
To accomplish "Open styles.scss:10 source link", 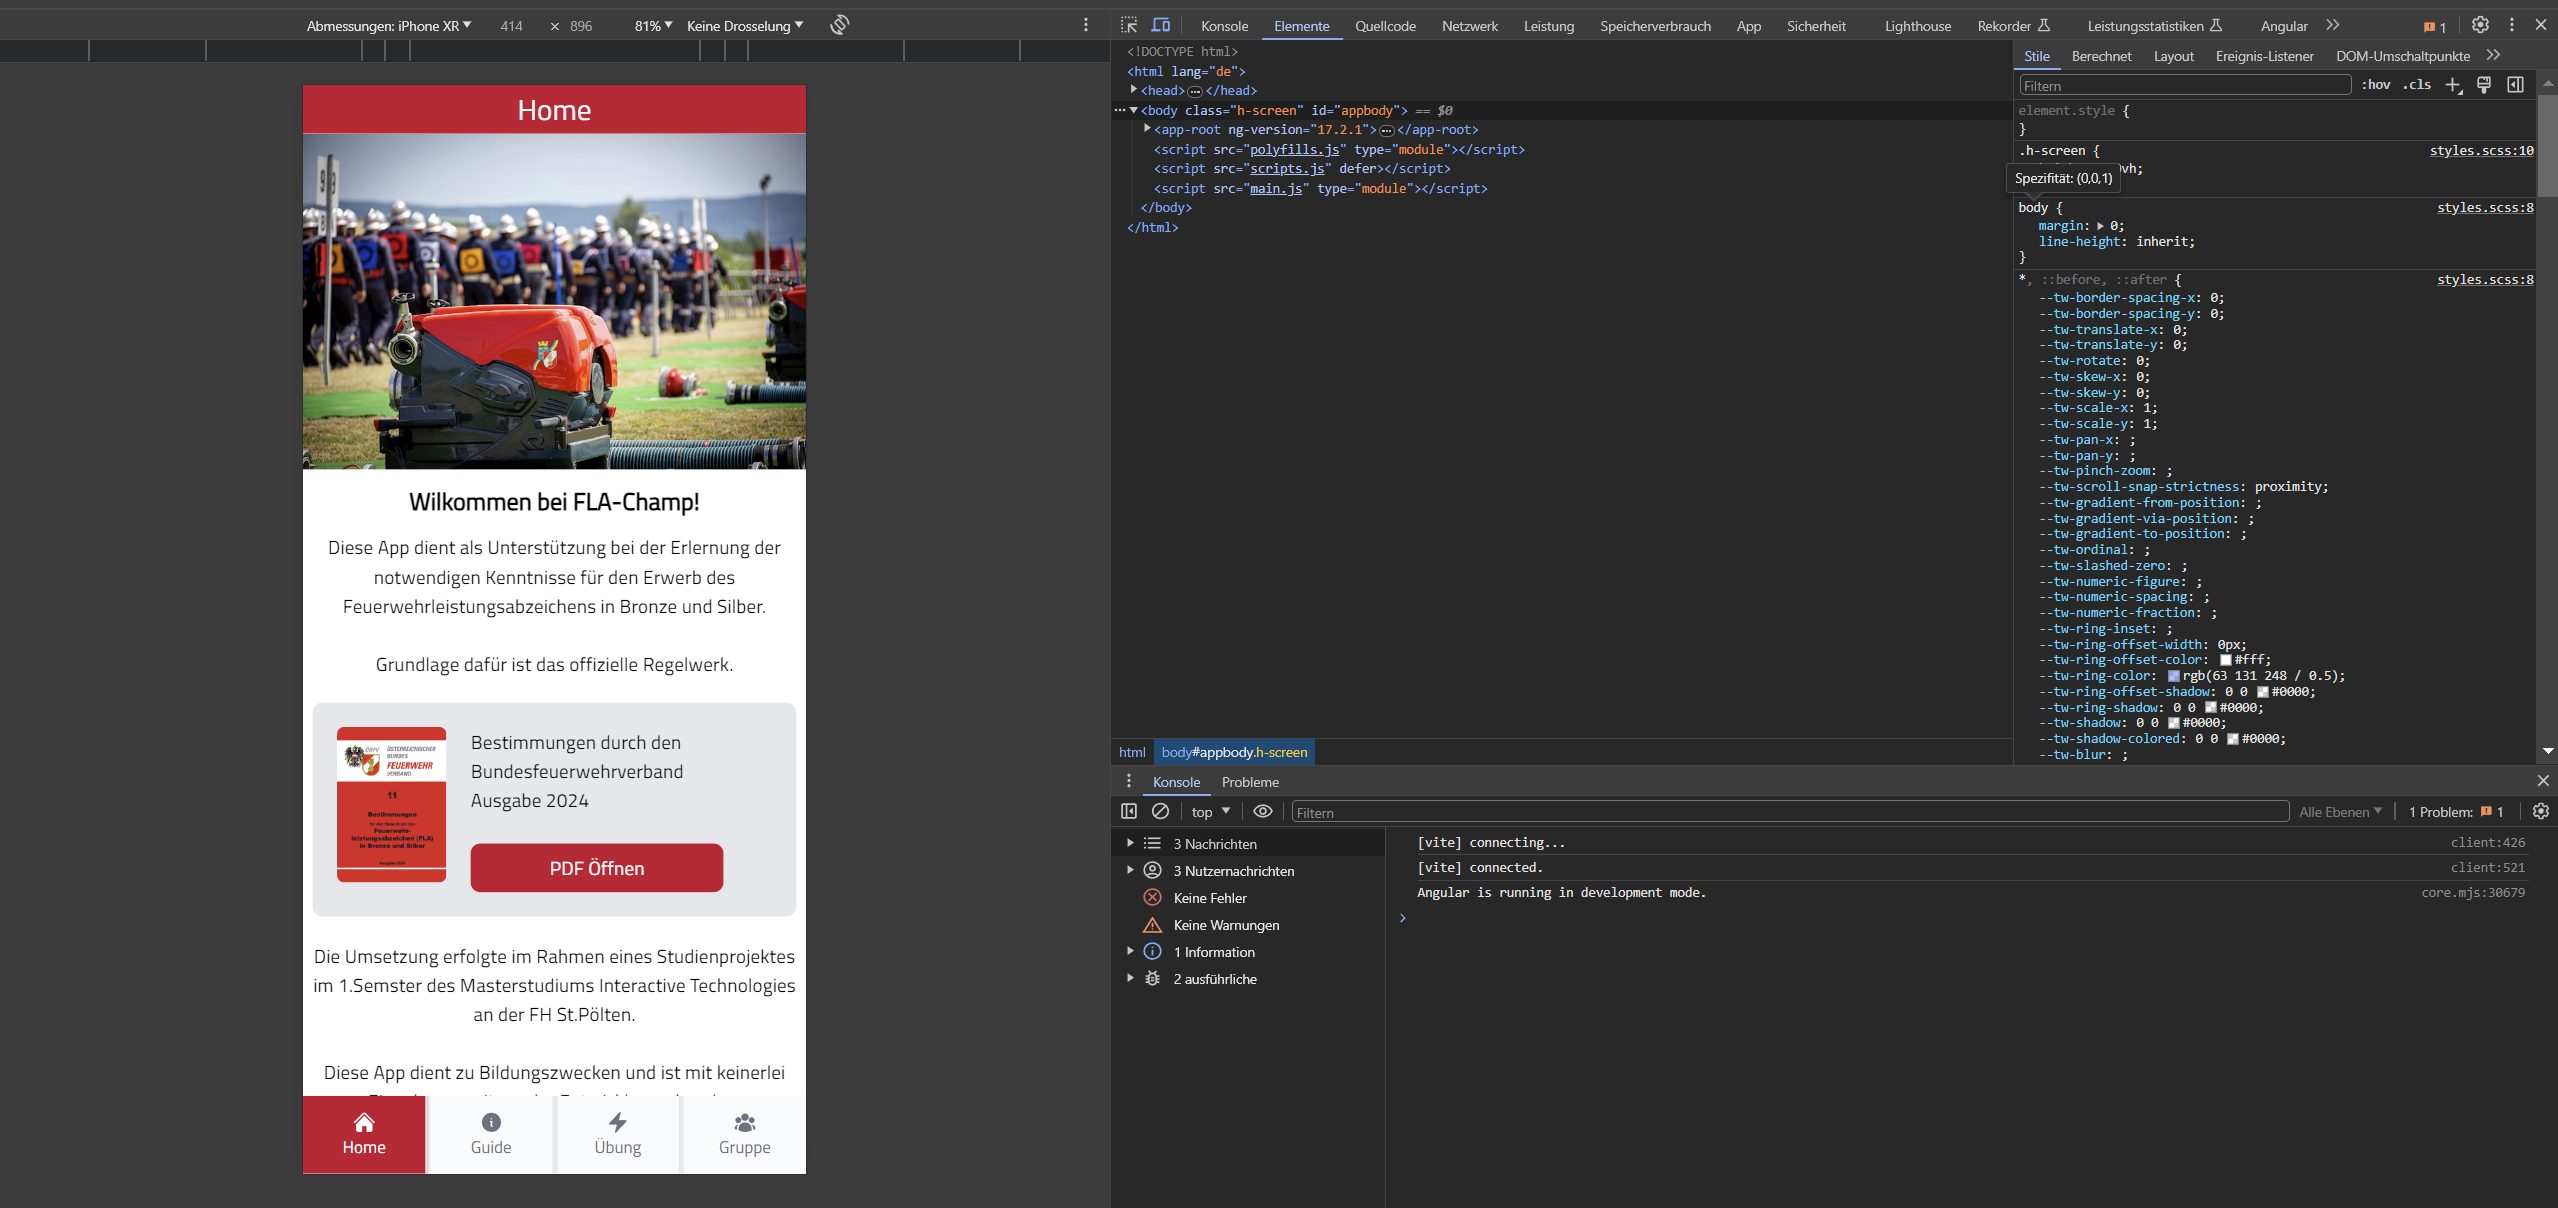I will tap(2481, 151).
